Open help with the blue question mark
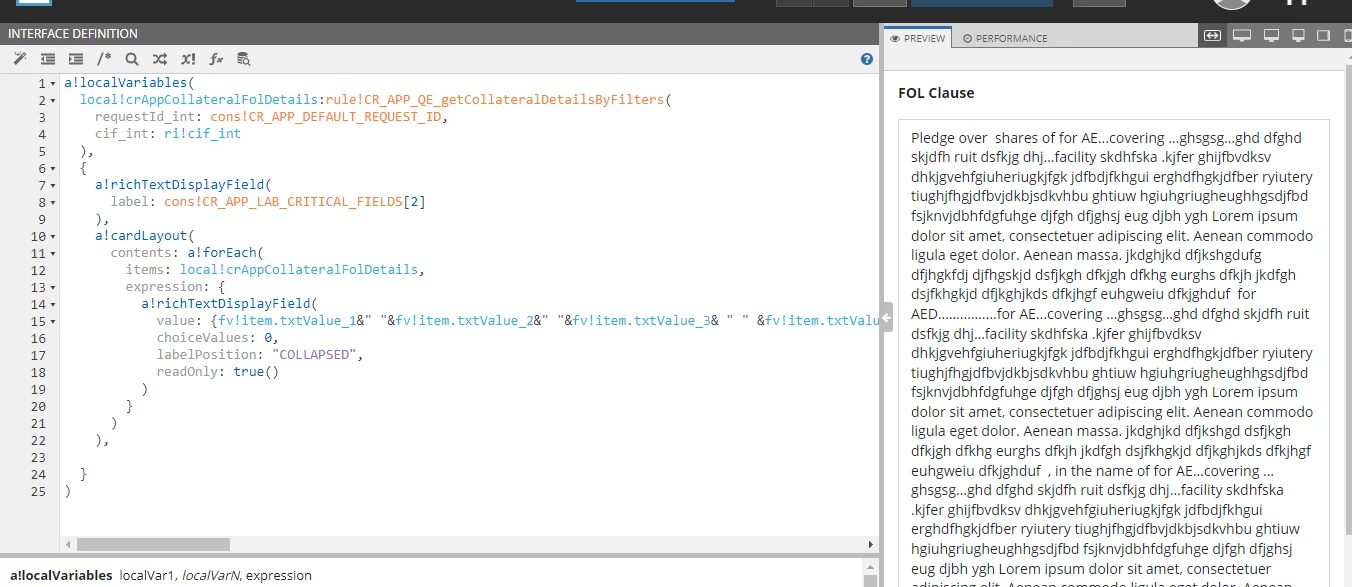1352x587 pixels. click(x=867, y=59)
